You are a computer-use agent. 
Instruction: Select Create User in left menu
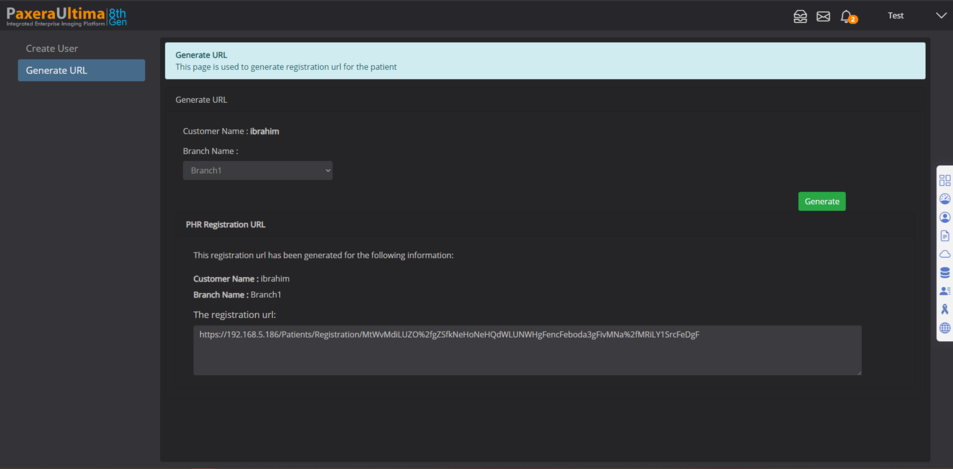coord(52,48)
